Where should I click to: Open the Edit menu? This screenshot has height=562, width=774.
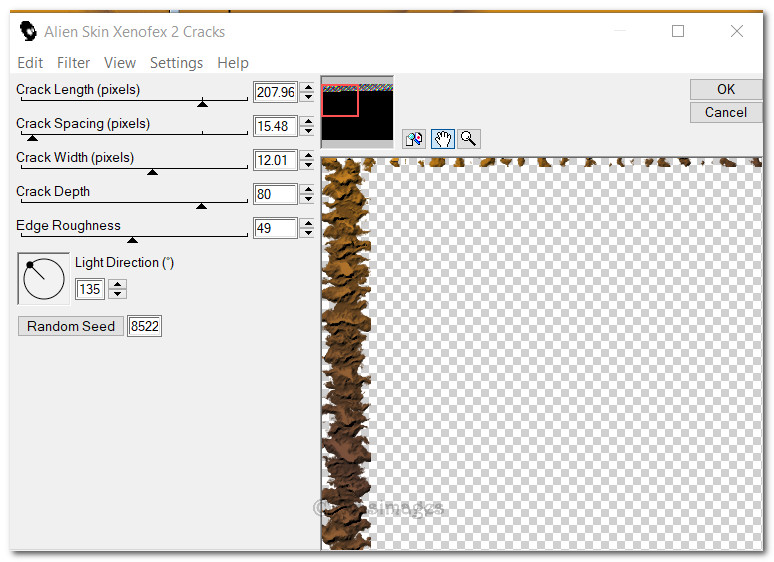click(30, 63)
